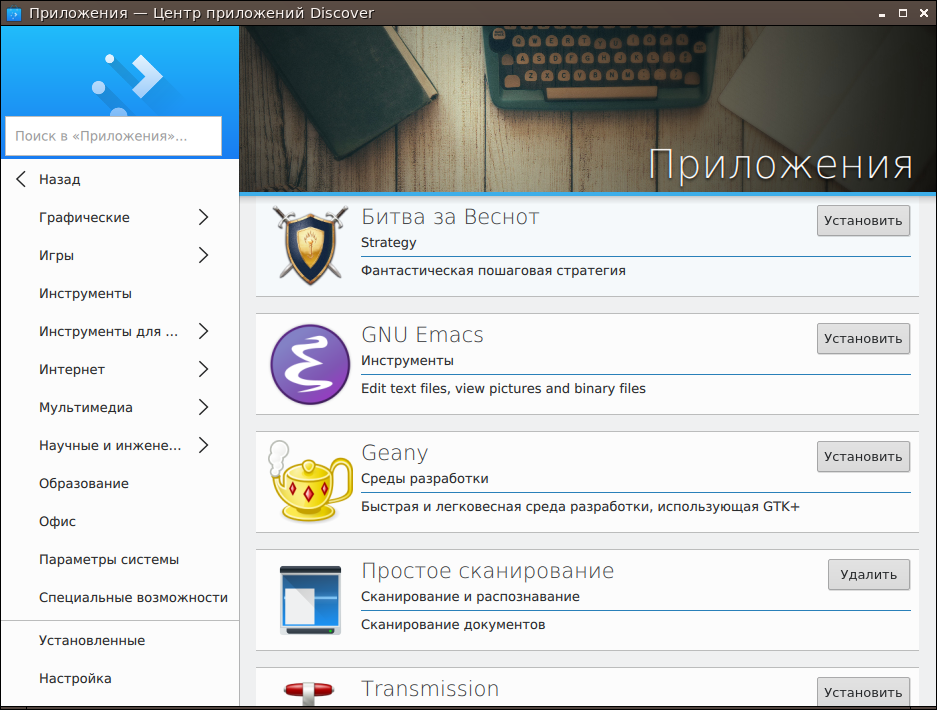Open the Установленные section
Image resolution: width=937 pixels, height=710 pixels.
(92, 641)
